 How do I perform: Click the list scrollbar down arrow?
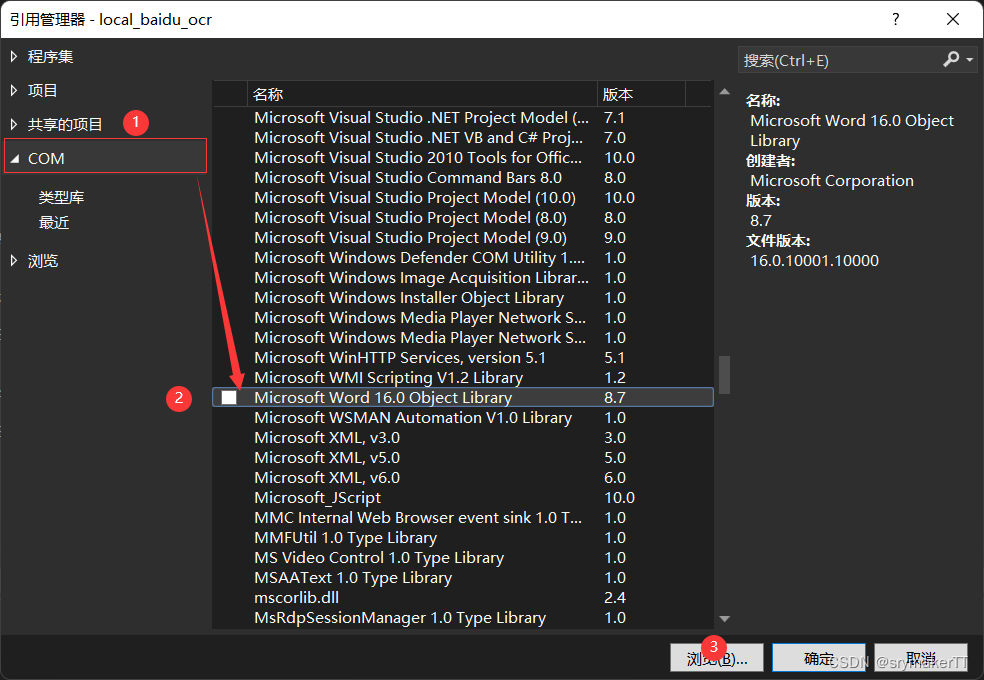(724, 619)
